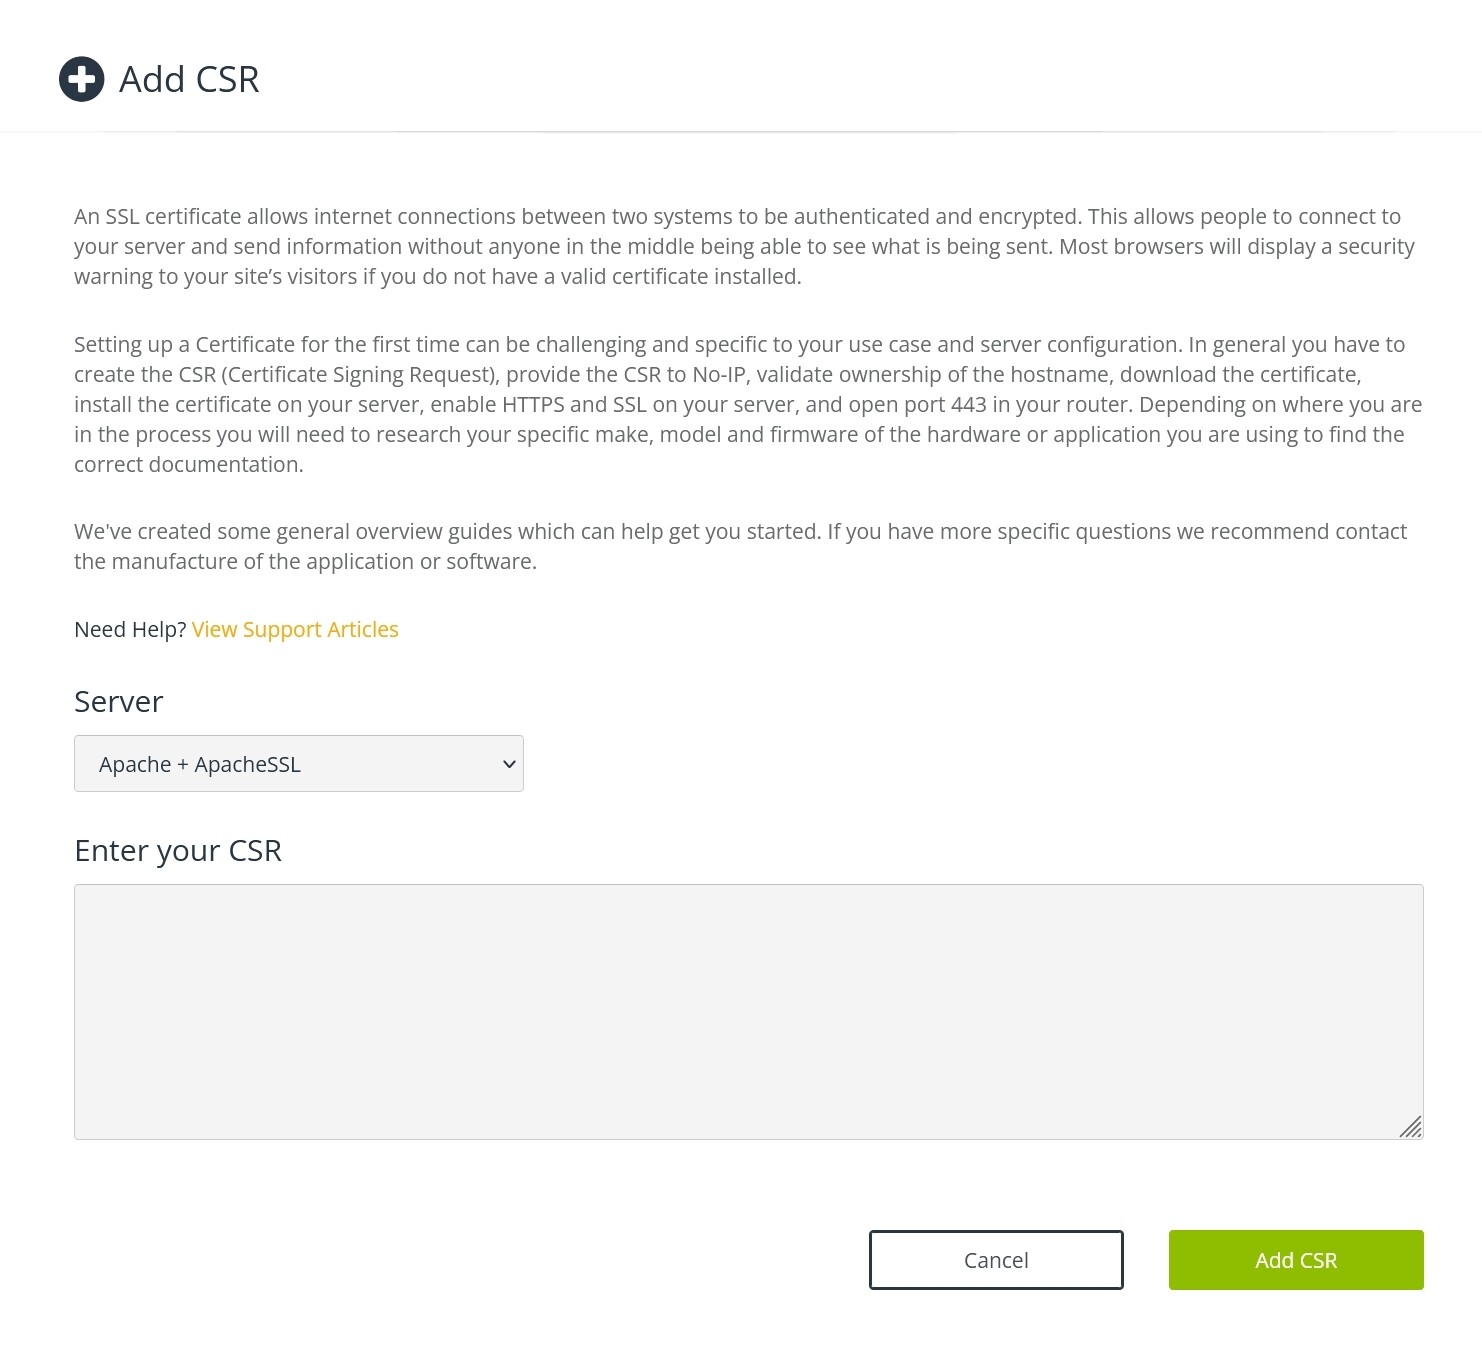Screen dimensions: 1482x1352
Task: Click the Need Help? text
Action: pyautogui.click(x=130, y=629)
